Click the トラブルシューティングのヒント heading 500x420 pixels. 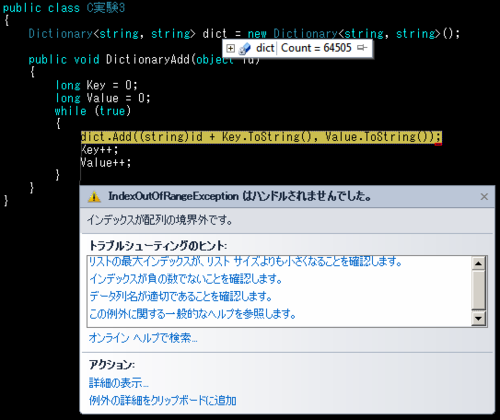(158, 246)
